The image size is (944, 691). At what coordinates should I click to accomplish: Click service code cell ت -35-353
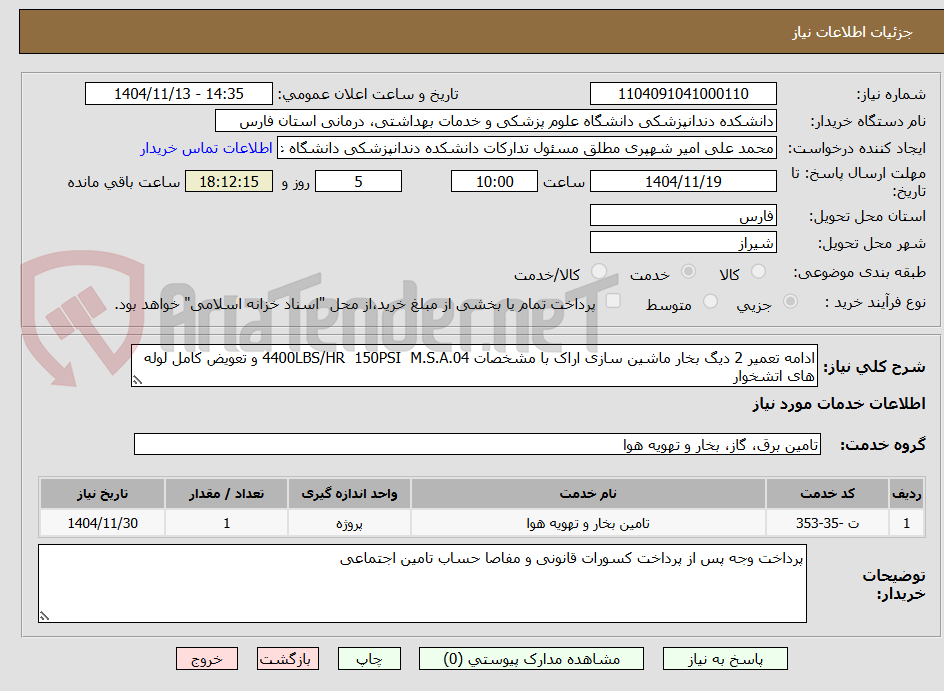(827, 523)
